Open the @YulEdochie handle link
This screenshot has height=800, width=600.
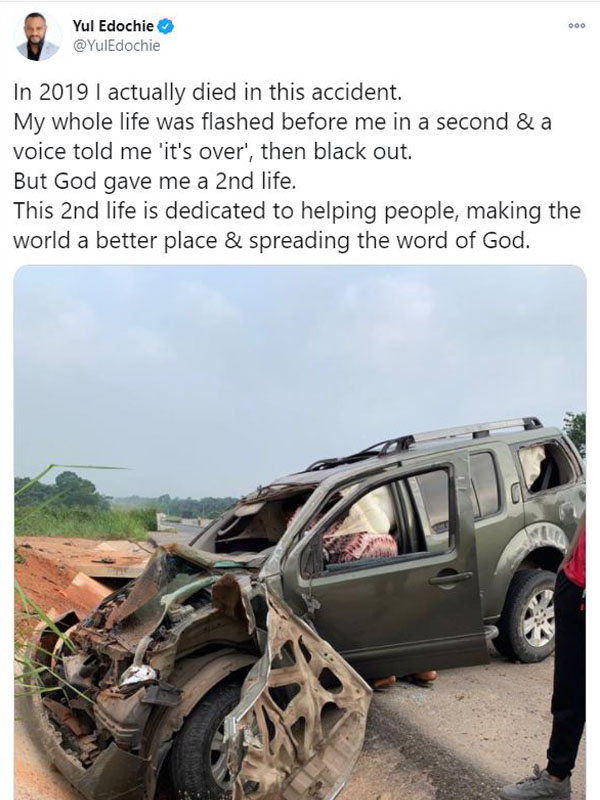pyautogui.click(x=116, y=46)
